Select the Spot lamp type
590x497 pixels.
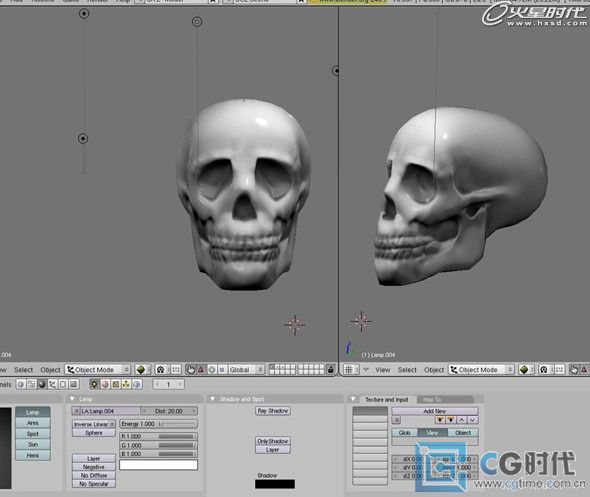point(33,434)
